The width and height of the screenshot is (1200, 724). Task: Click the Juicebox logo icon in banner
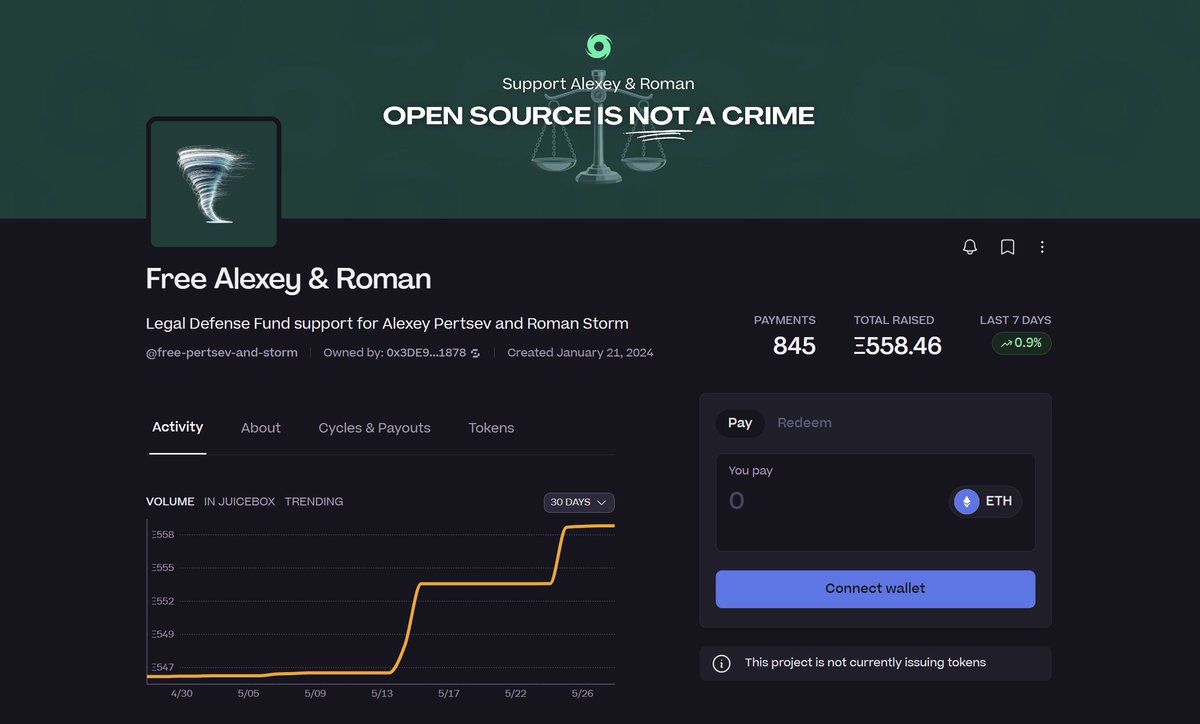tap(599, 46)
